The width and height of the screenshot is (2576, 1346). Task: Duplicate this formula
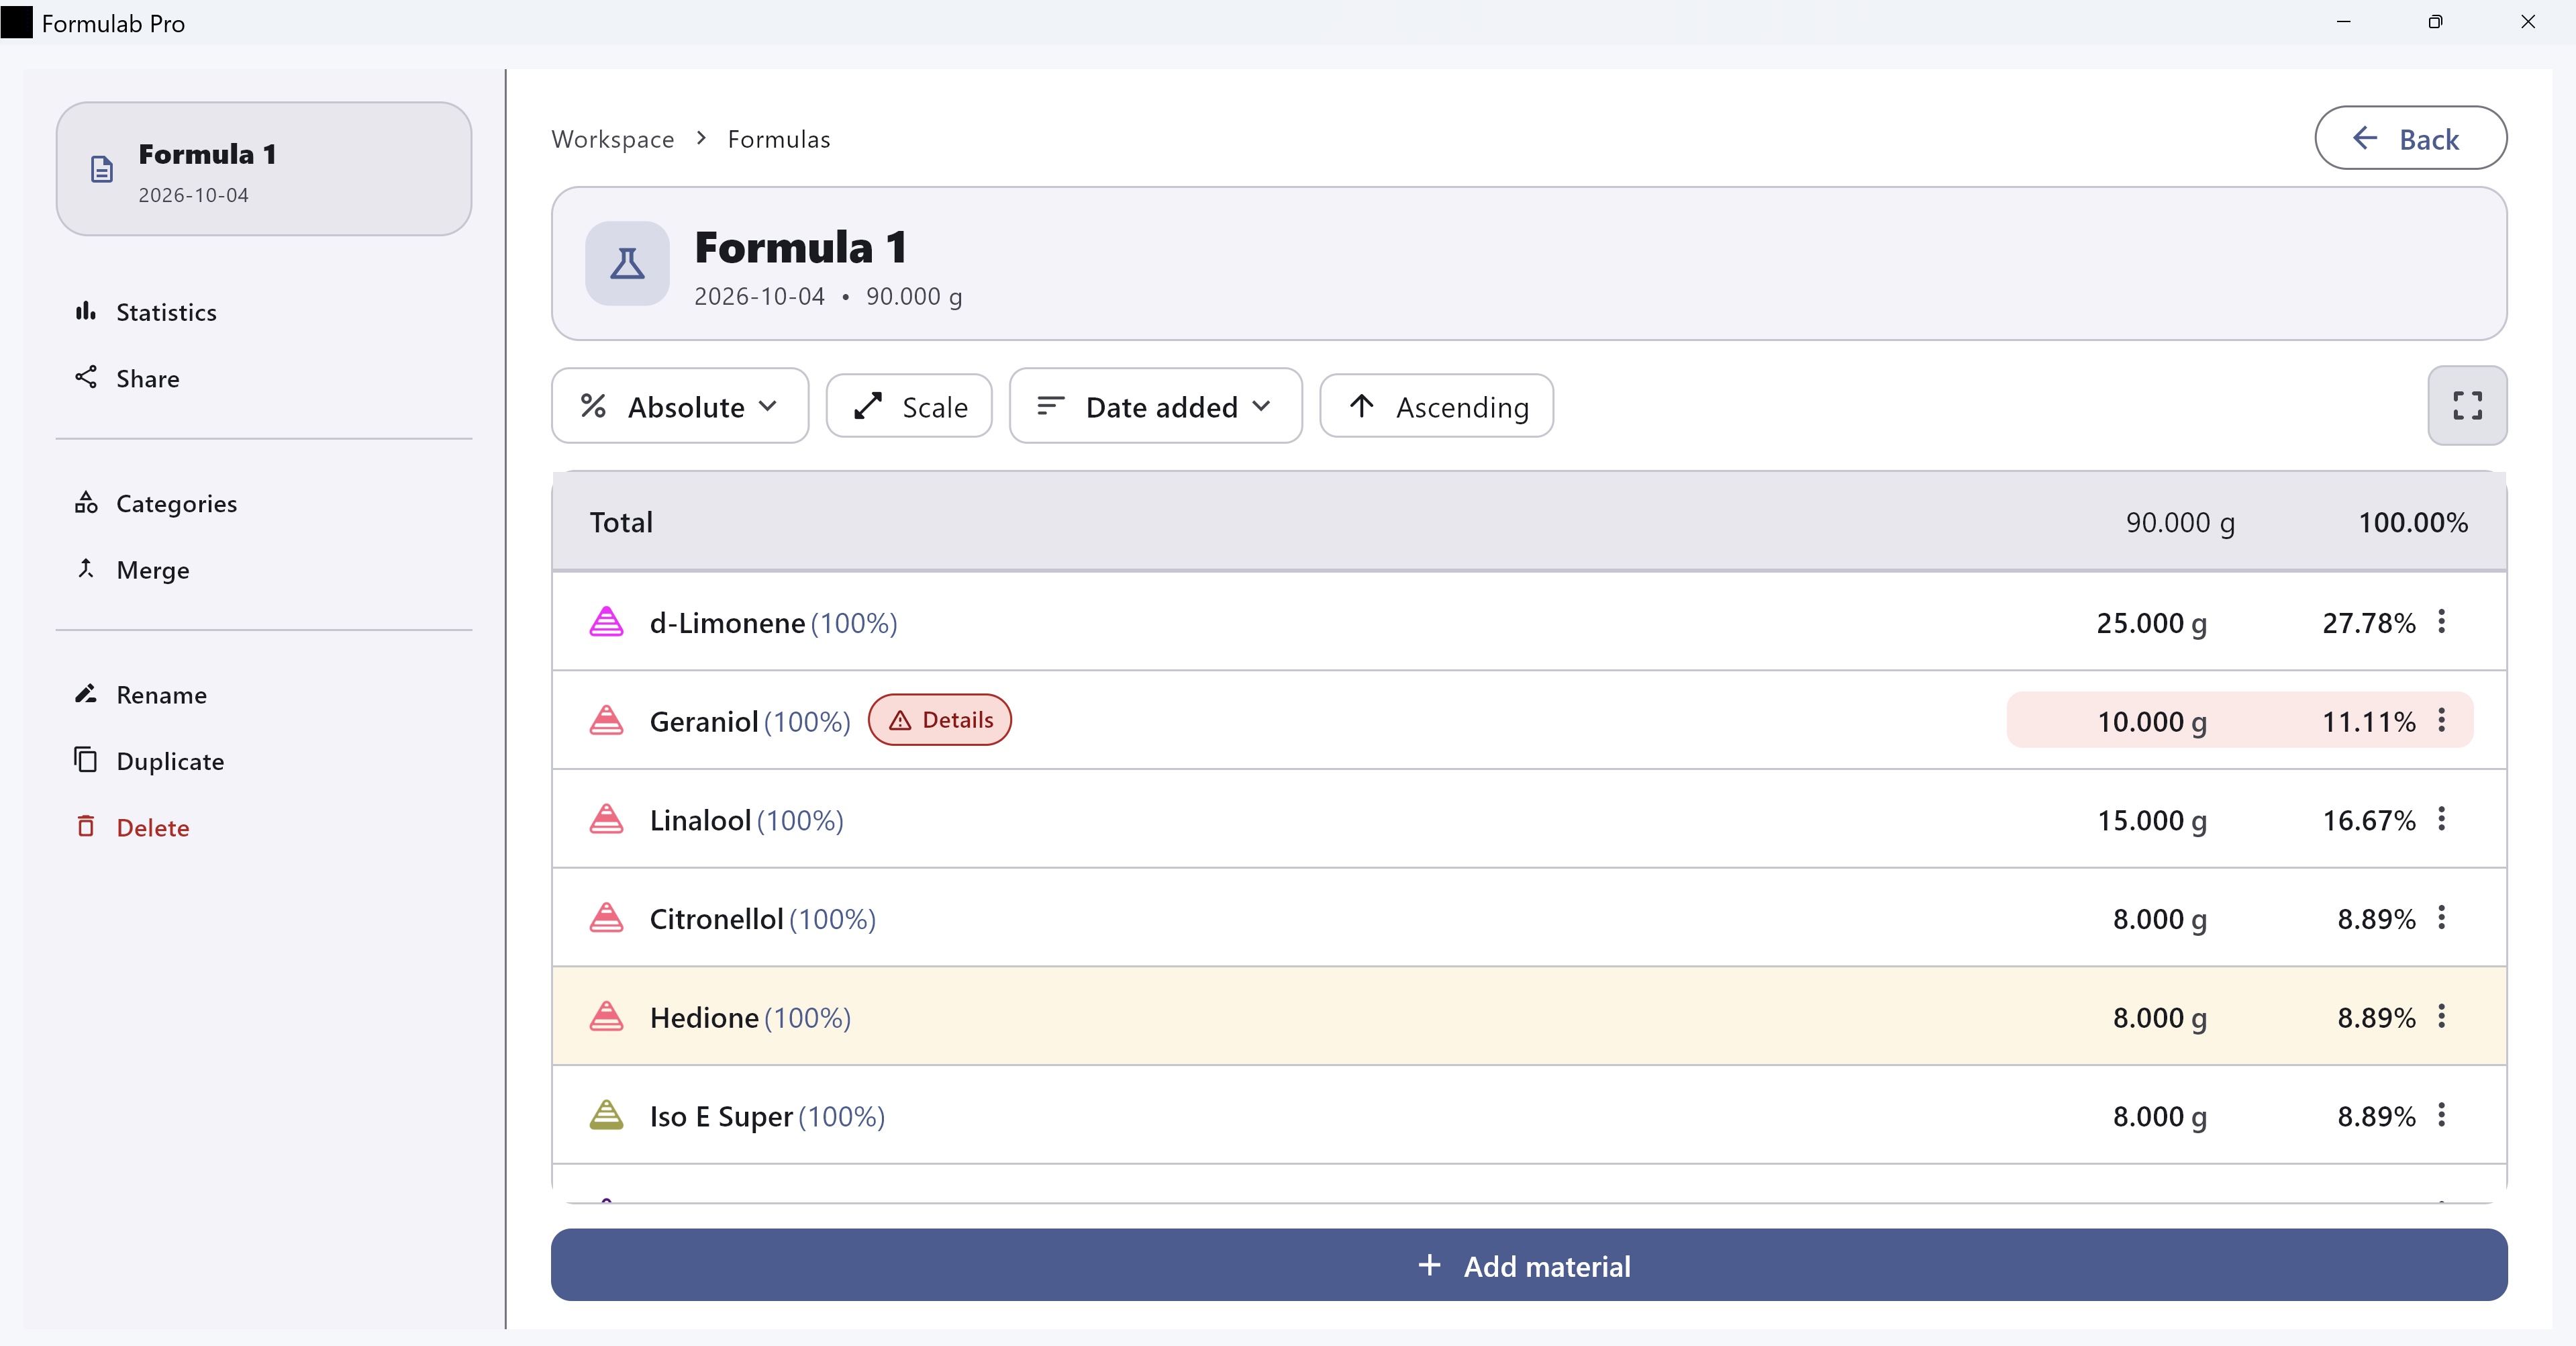coord(149,761)
